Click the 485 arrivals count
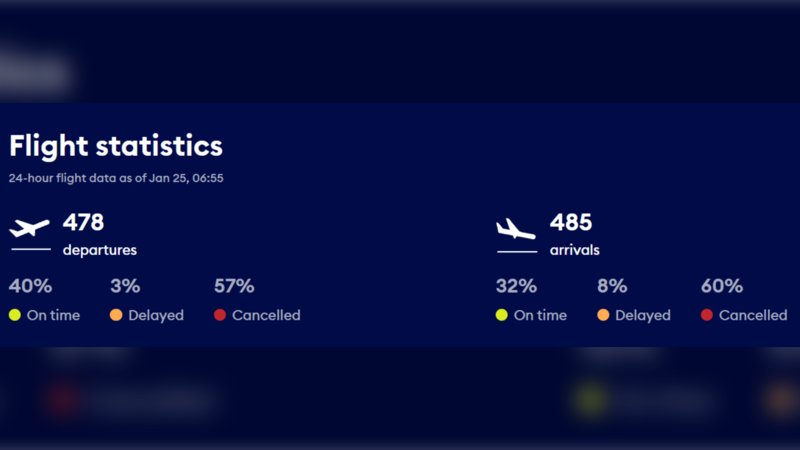Viewport: 800px width, 450px height. (571, 222)
